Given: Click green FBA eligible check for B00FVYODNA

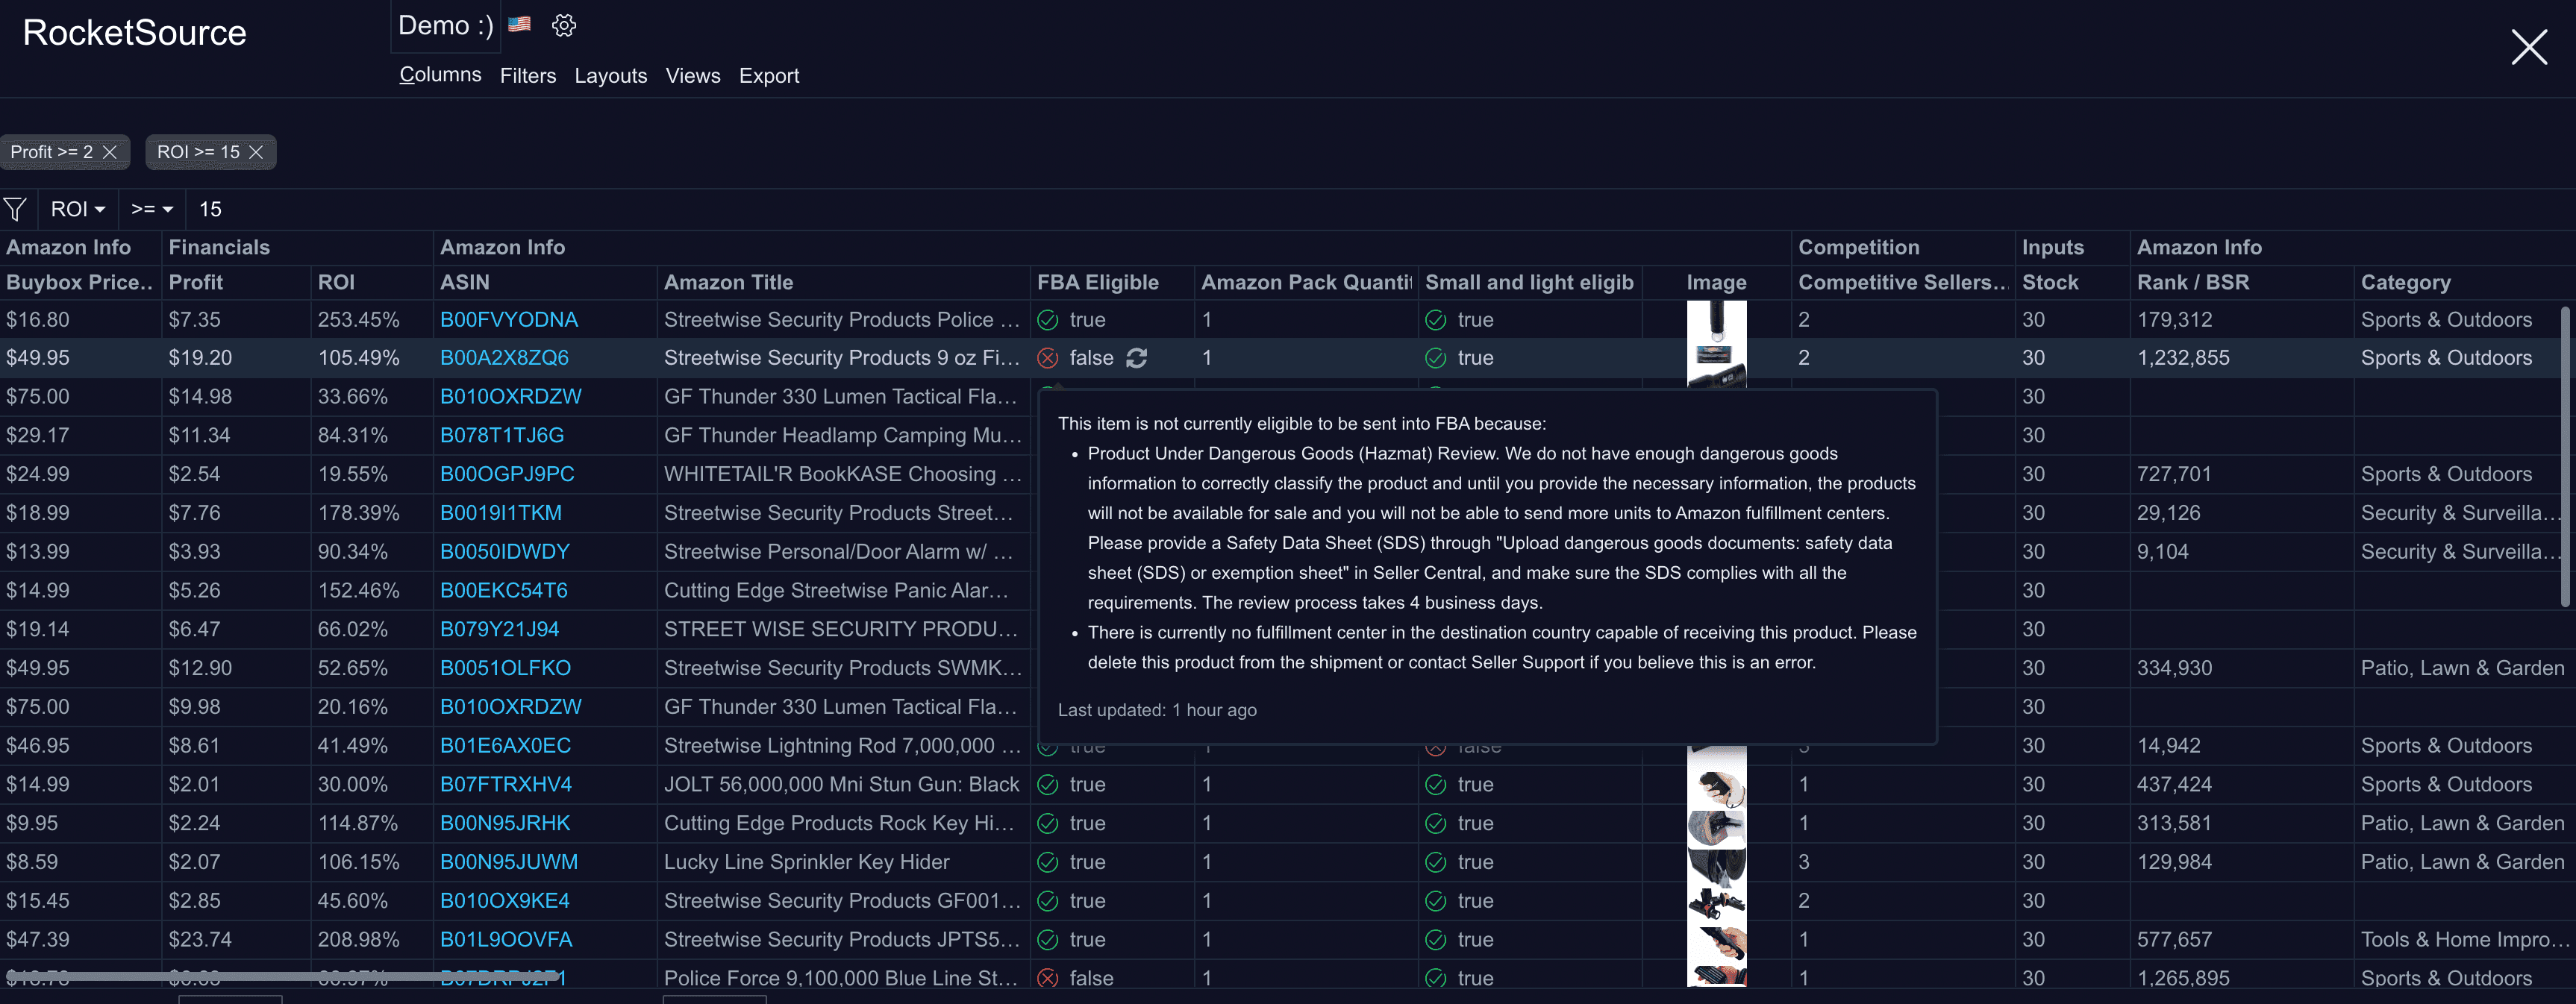Looking at the screenshot, I should pyautogui.click(x=1048, y=320).
